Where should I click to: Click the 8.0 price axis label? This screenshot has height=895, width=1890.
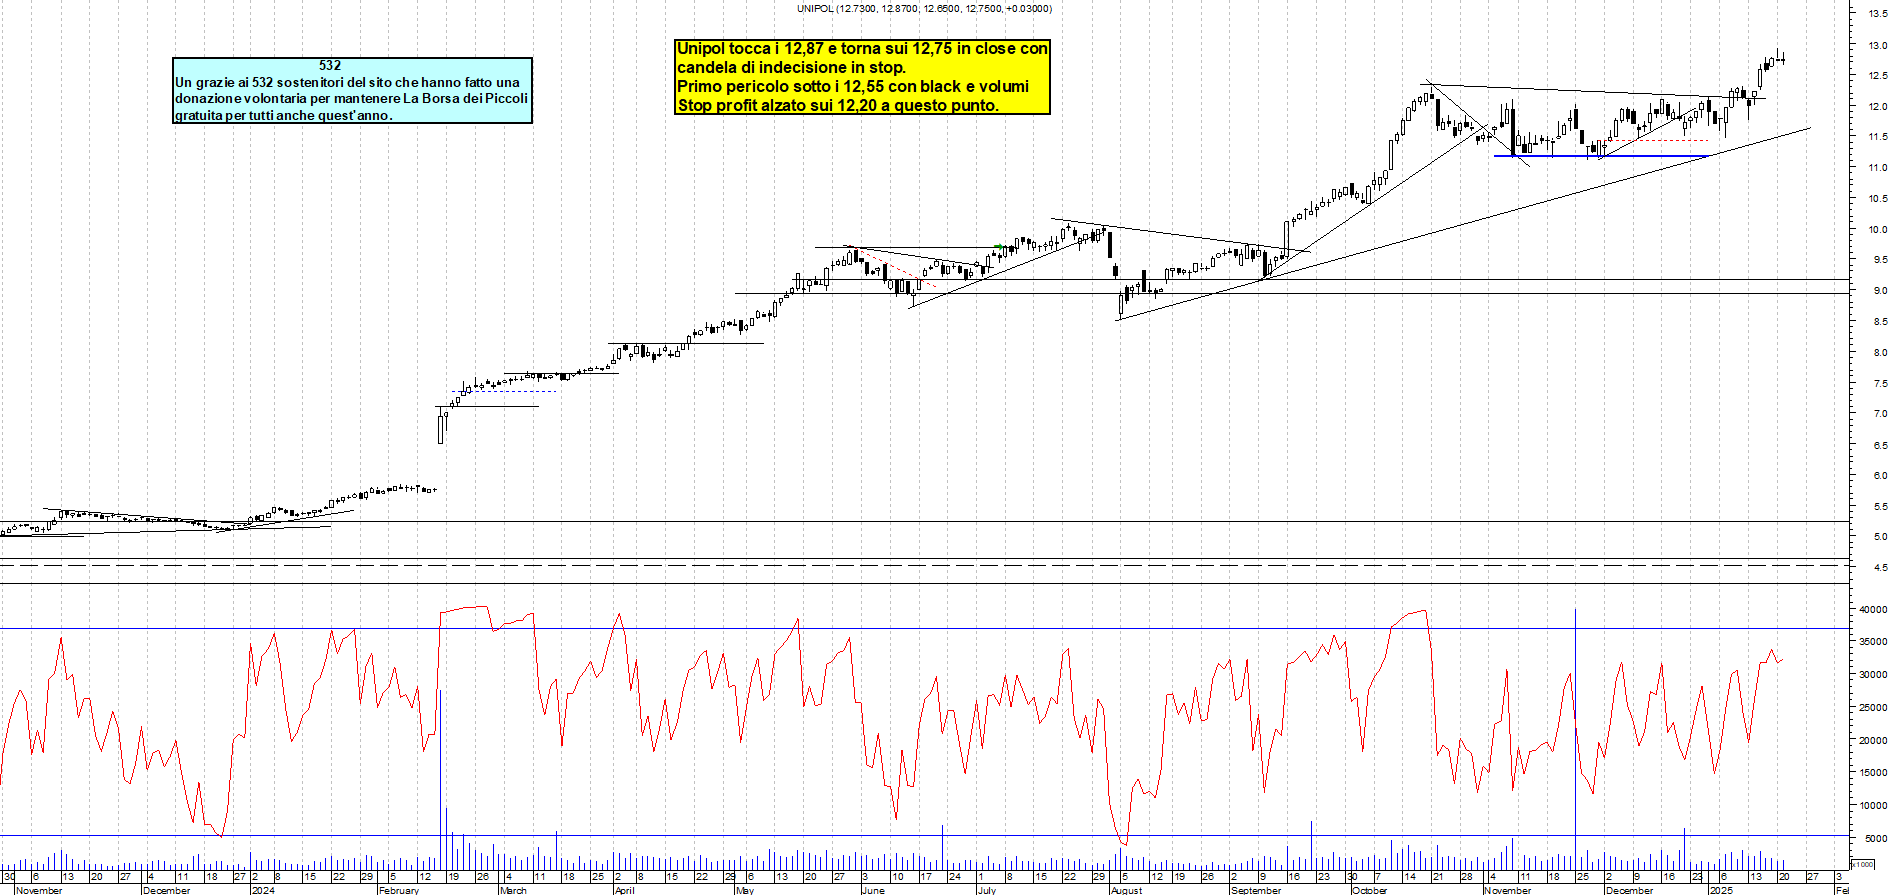point(1880,352)
